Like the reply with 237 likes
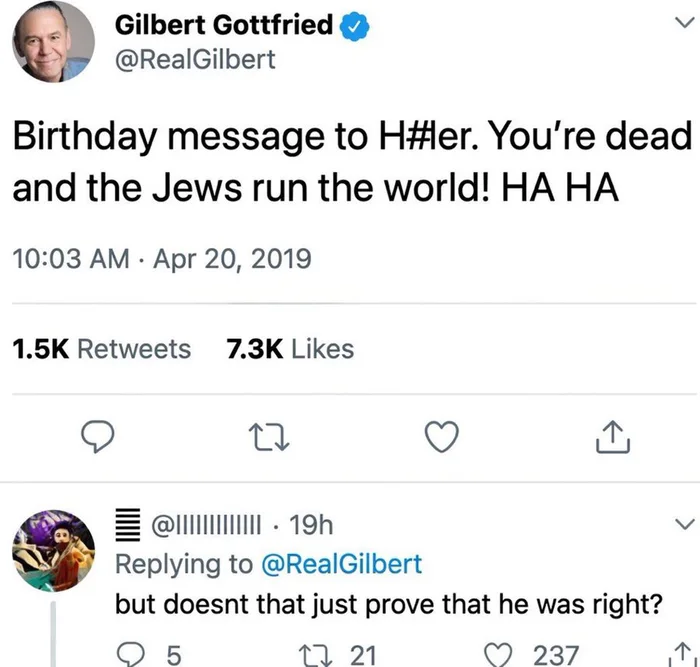The height and width of the screenshot is (667, 700). click(498, 655)
